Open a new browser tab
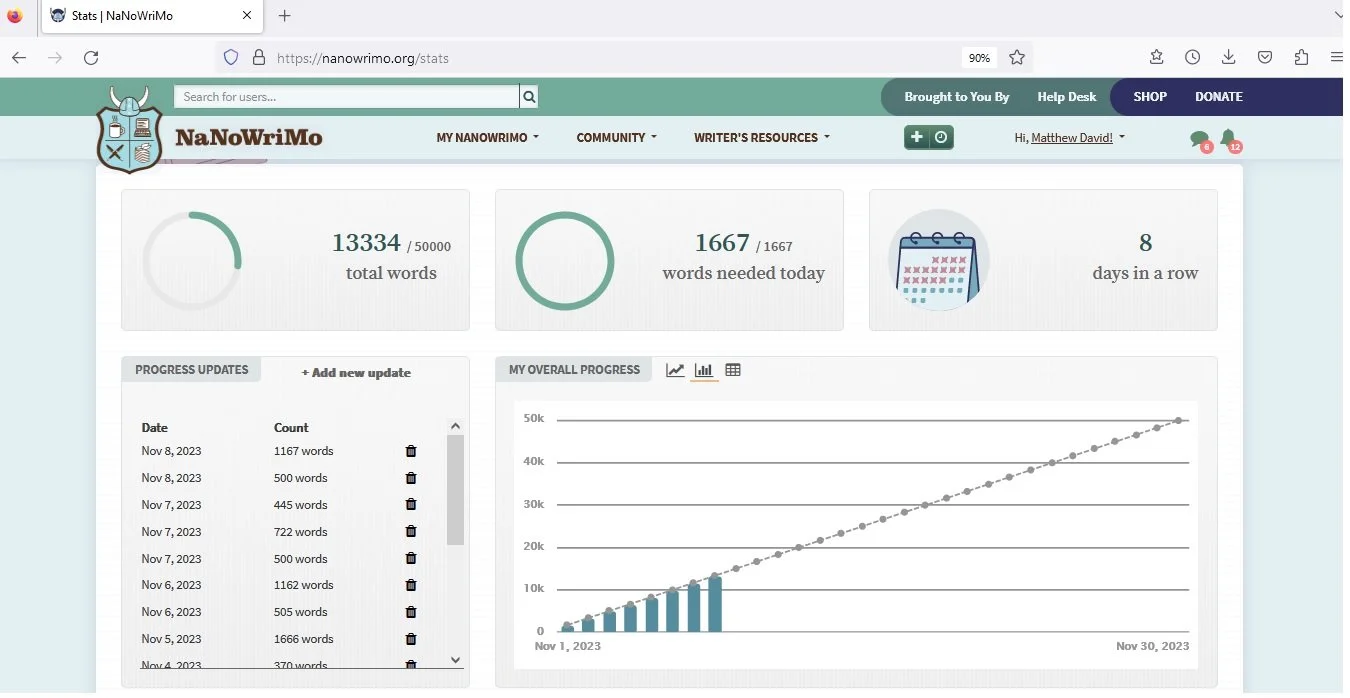 coord(284,16)
